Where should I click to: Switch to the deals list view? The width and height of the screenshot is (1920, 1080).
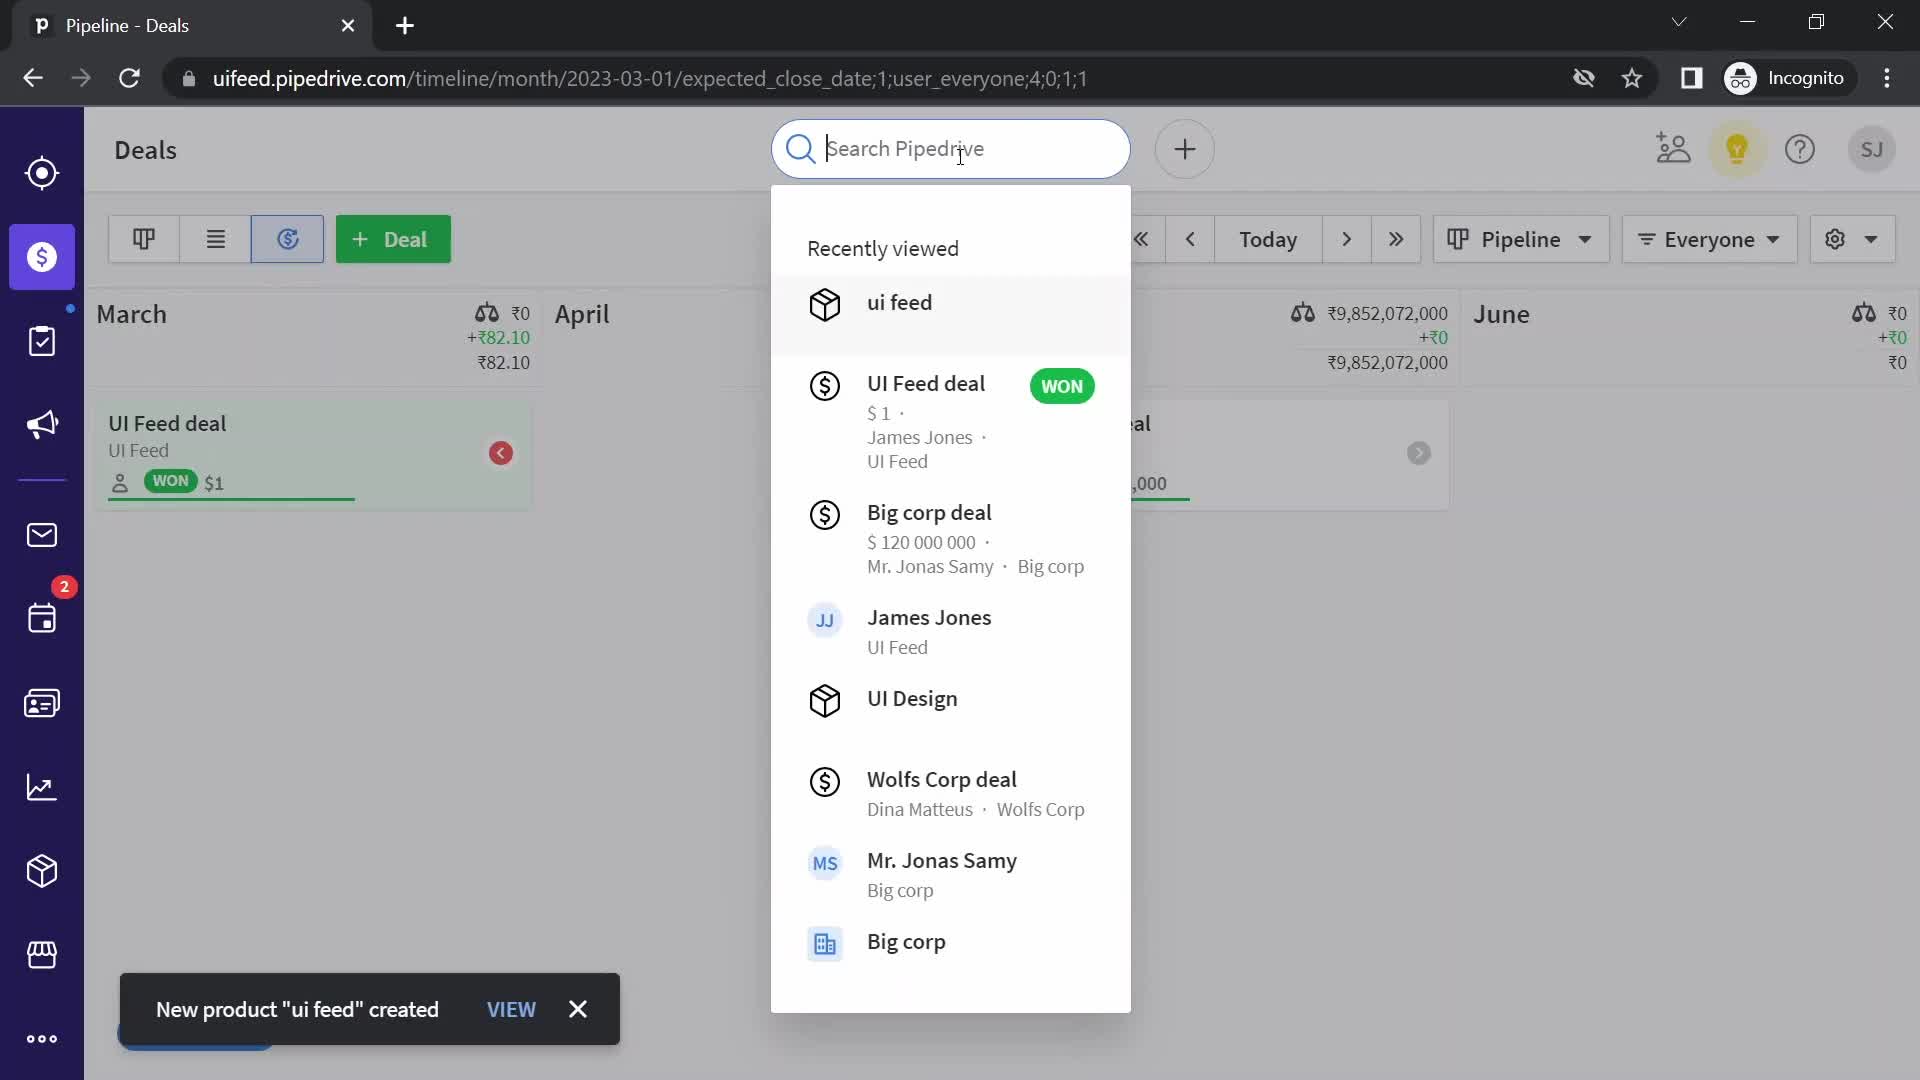click(x=215, y=239)
